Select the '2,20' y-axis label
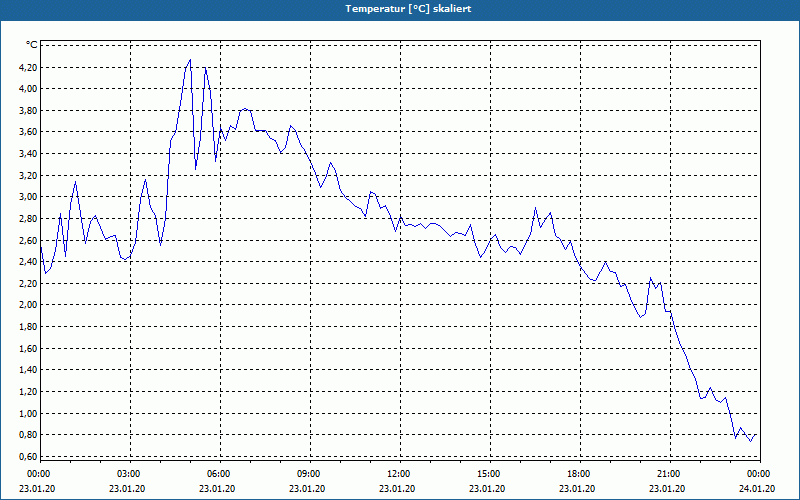The height and width of the screenshot is (500, 800). point(28,283)
